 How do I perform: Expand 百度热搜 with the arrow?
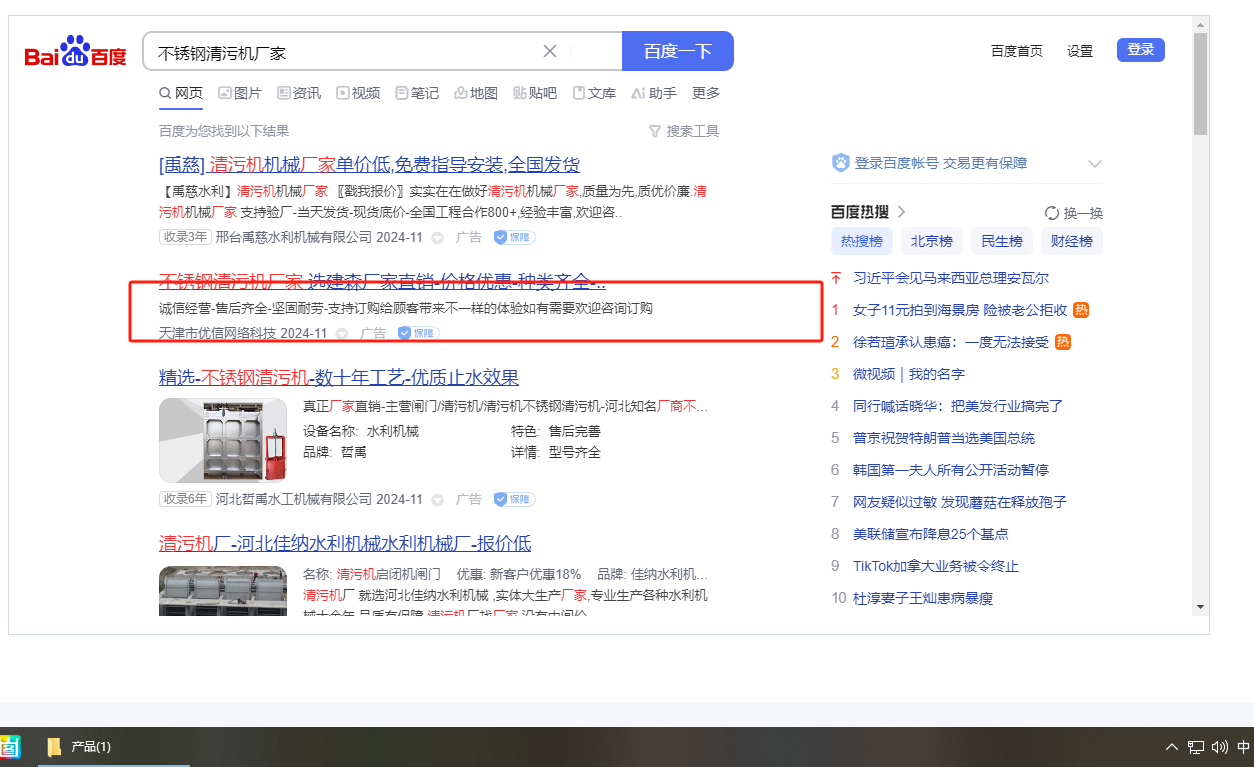[x=901, y=212]
